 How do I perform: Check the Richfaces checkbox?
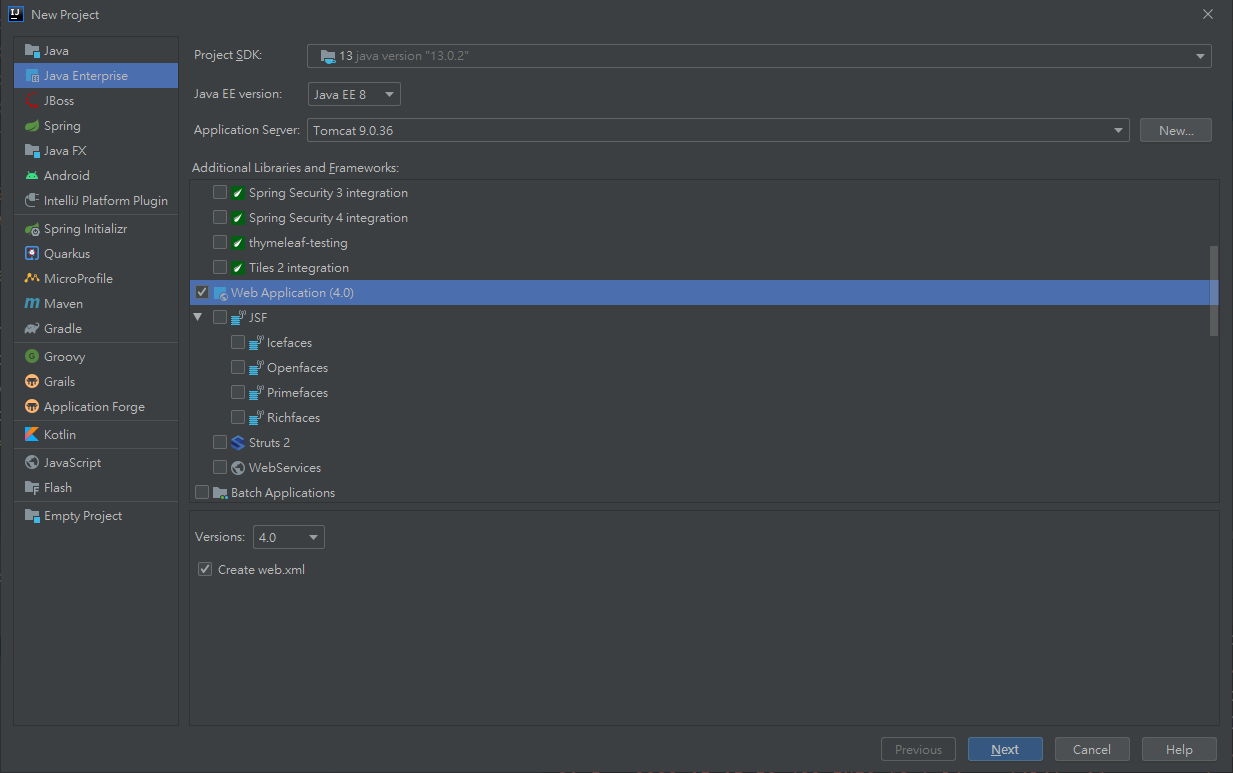tap(238, 417)
